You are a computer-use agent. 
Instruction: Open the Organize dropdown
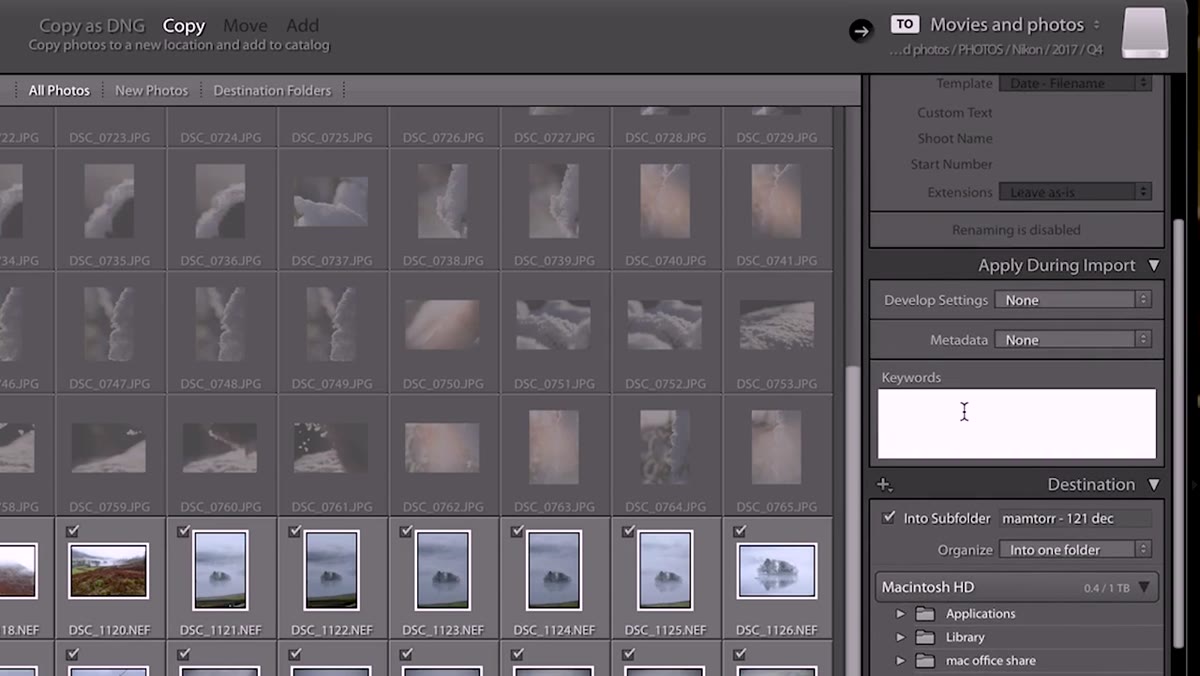click(1074, 550)
